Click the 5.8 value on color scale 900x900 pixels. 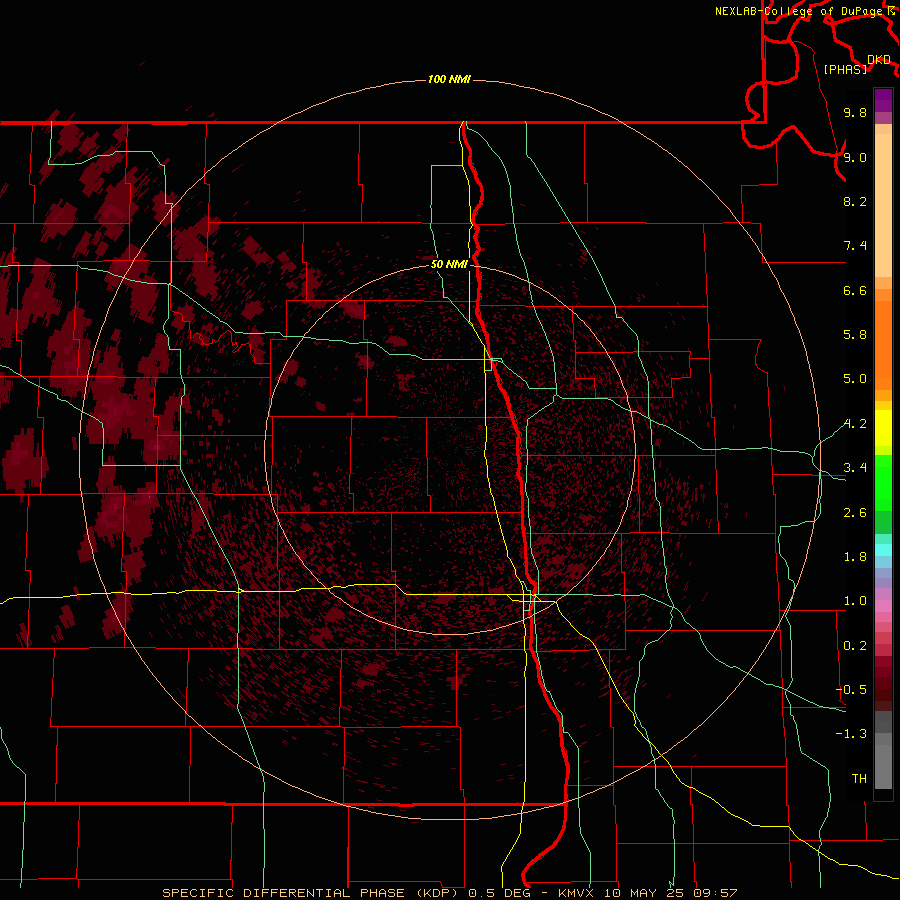[855, 335]
